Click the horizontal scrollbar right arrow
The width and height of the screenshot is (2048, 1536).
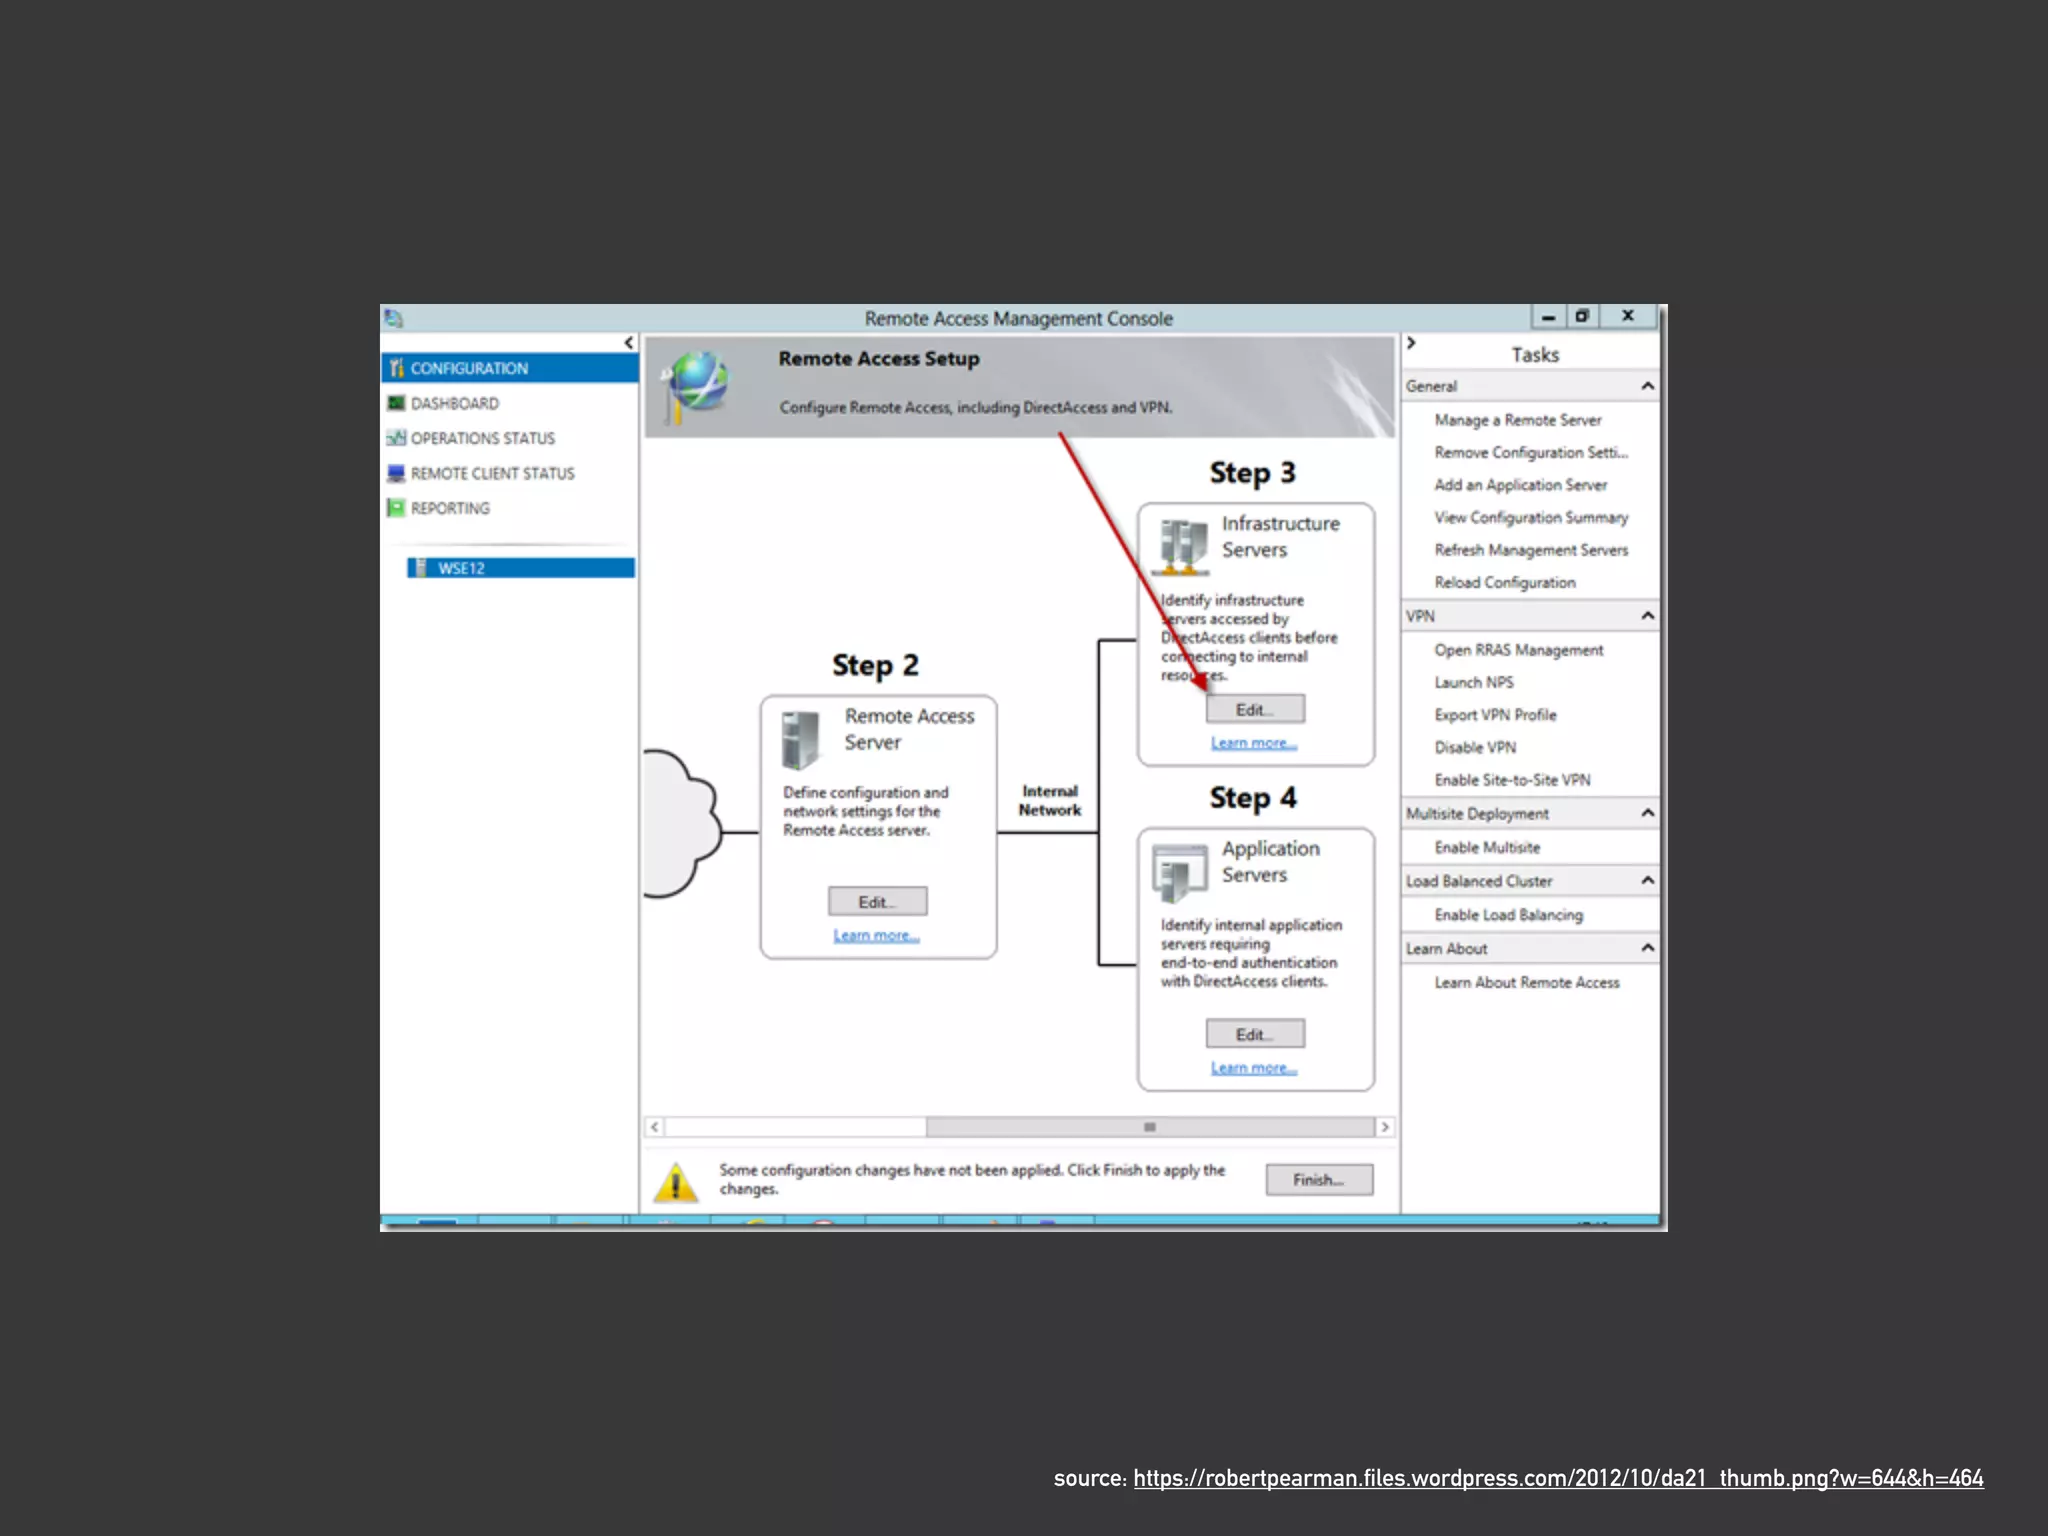click(x=1384, y=1127)
